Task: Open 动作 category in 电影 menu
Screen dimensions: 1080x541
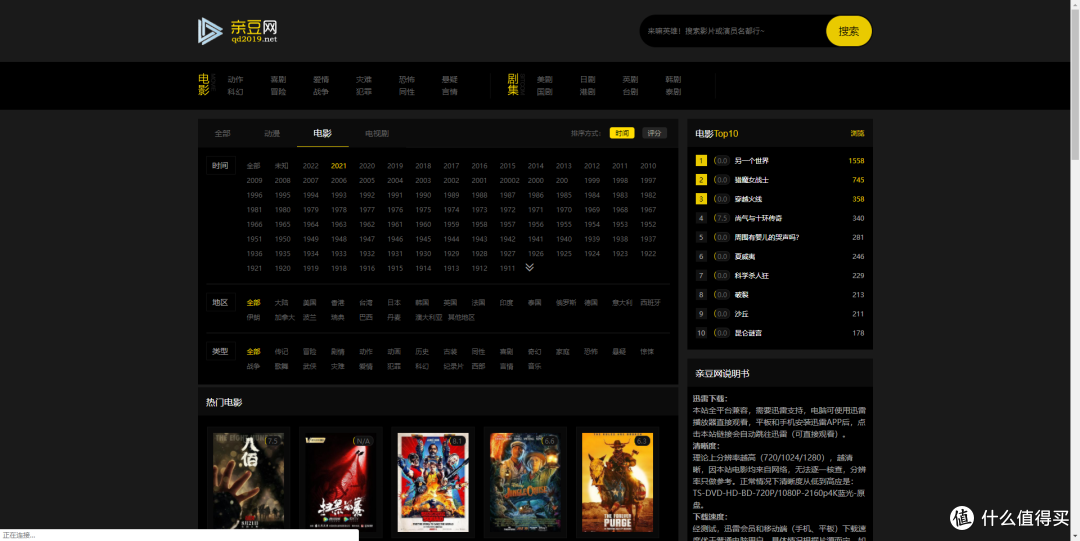Action: pyautogui.click(x=235, y=79)
